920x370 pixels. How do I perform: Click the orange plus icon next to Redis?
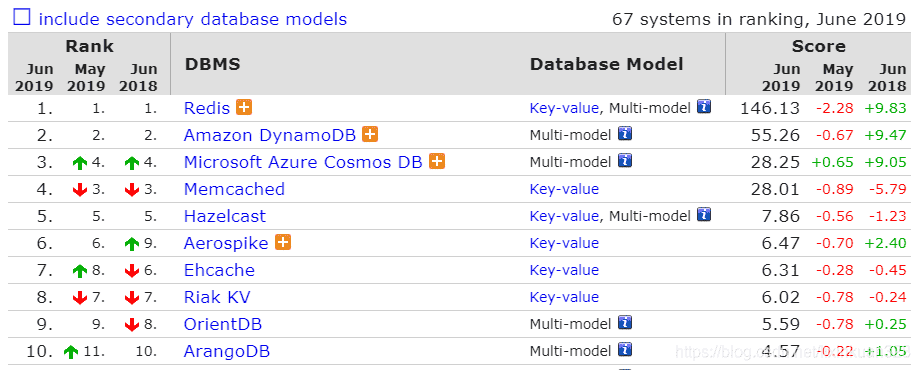pyautogui.click(x=244, y=107)
